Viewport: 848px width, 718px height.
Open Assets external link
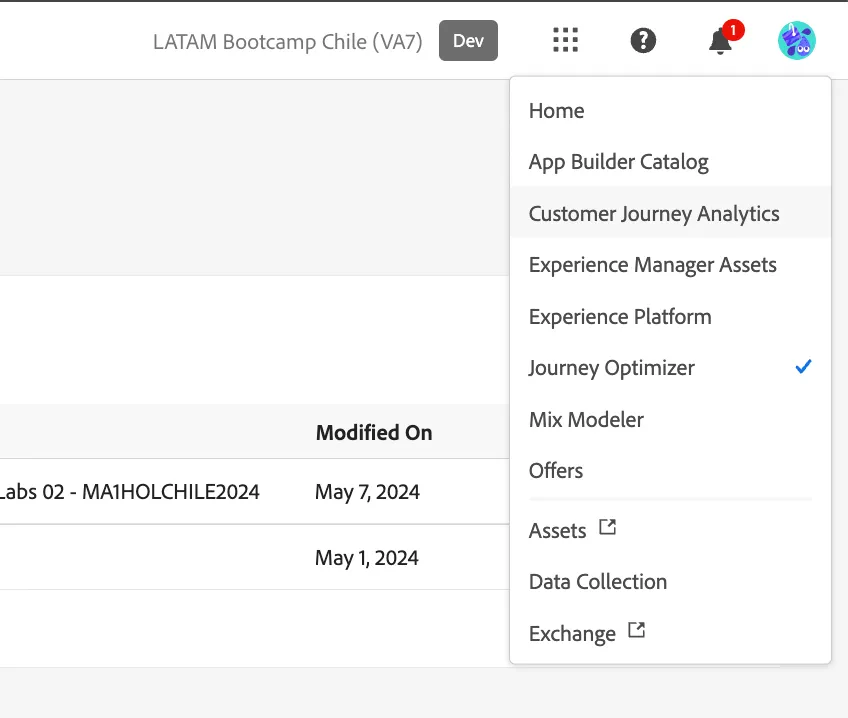click(670, 530)
